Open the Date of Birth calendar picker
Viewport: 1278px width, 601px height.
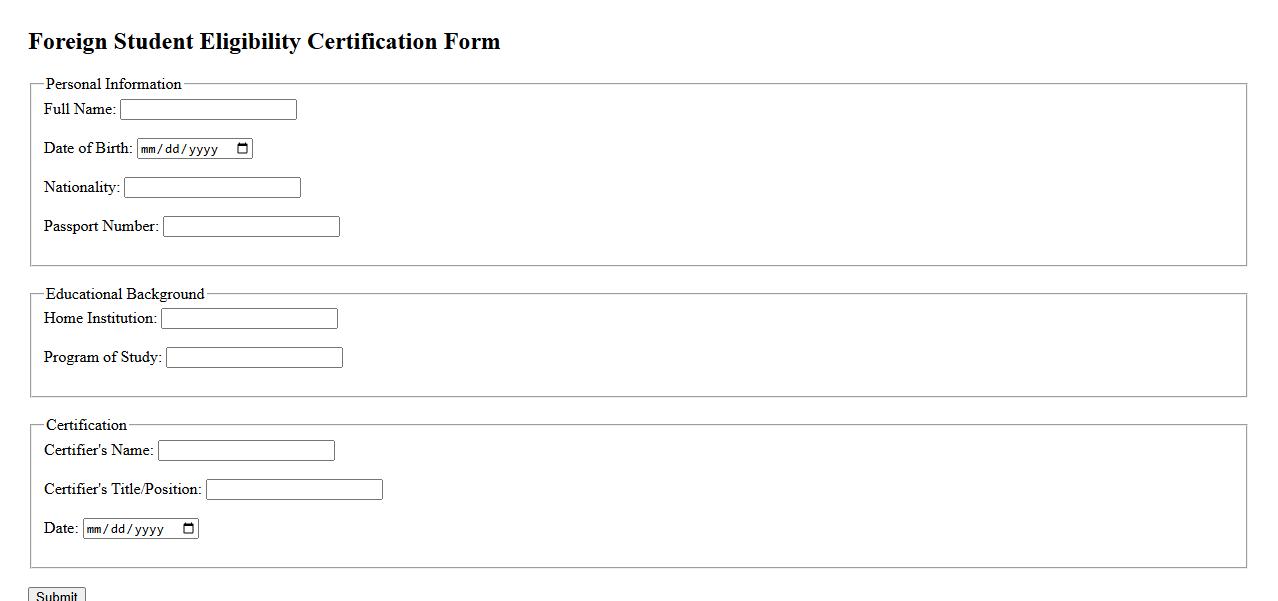click(x=242, y=149)
